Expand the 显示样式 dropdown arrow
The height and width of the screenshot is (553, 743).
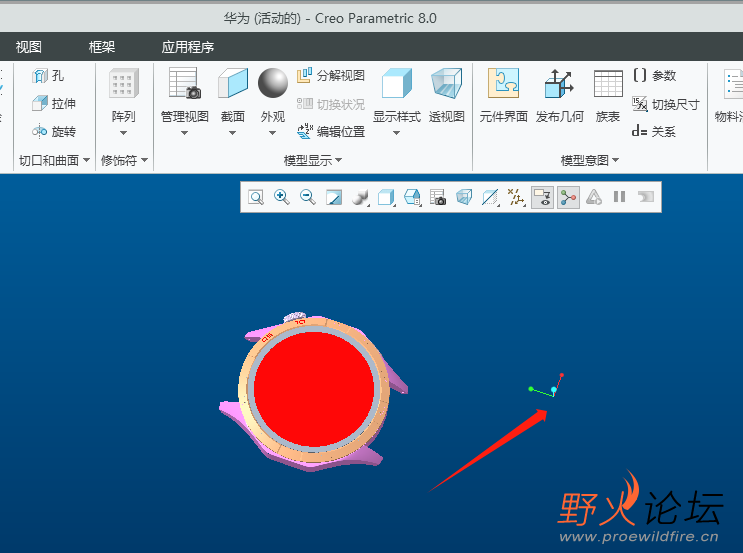[397, 133]
